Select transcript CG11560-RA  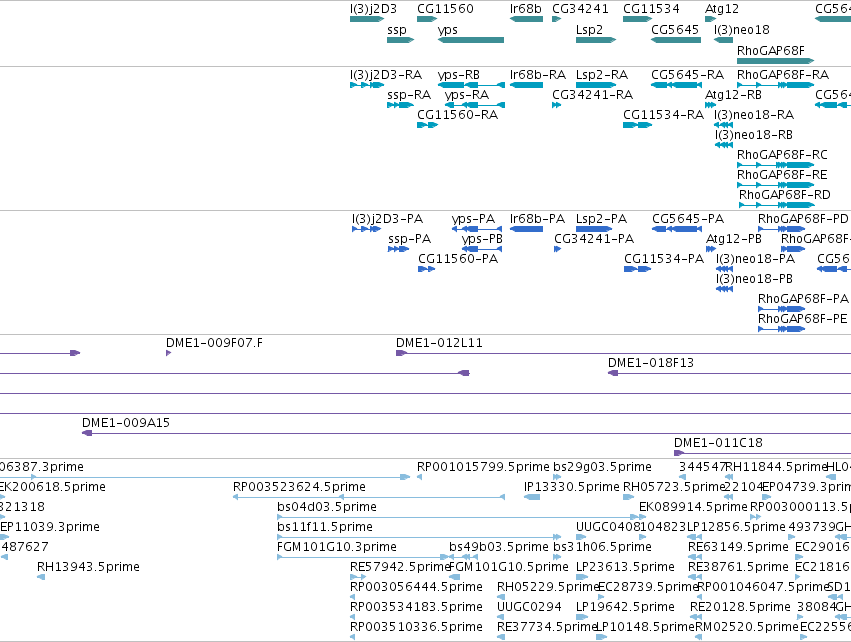427,125
